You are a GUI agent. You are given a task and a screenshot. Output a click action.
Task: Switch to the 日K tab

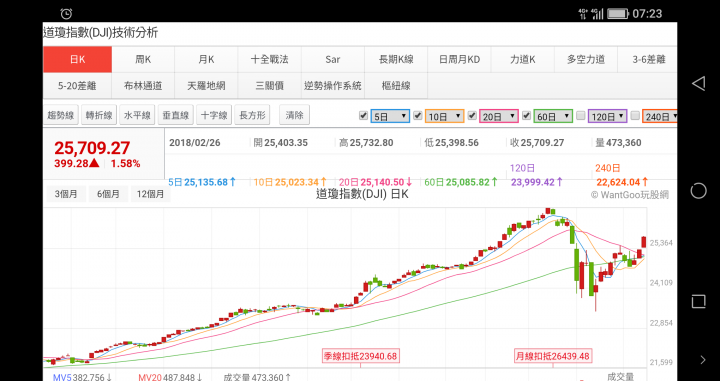tap(77, 59)
